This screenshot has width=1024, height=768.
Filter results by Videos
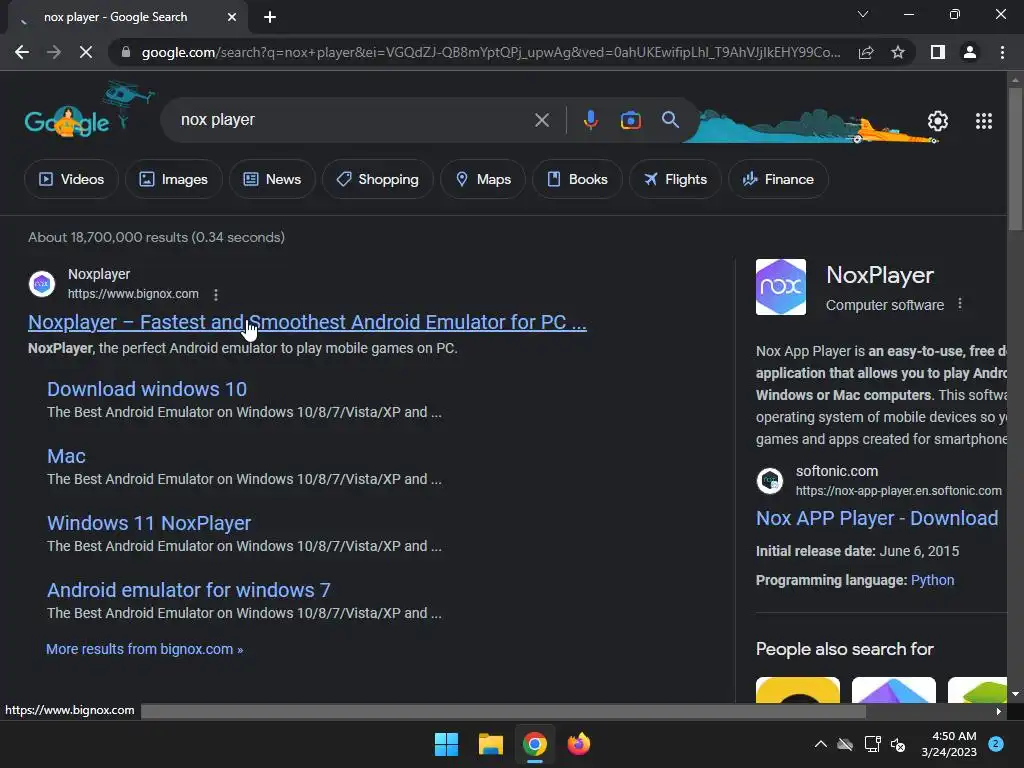[71, 179]
